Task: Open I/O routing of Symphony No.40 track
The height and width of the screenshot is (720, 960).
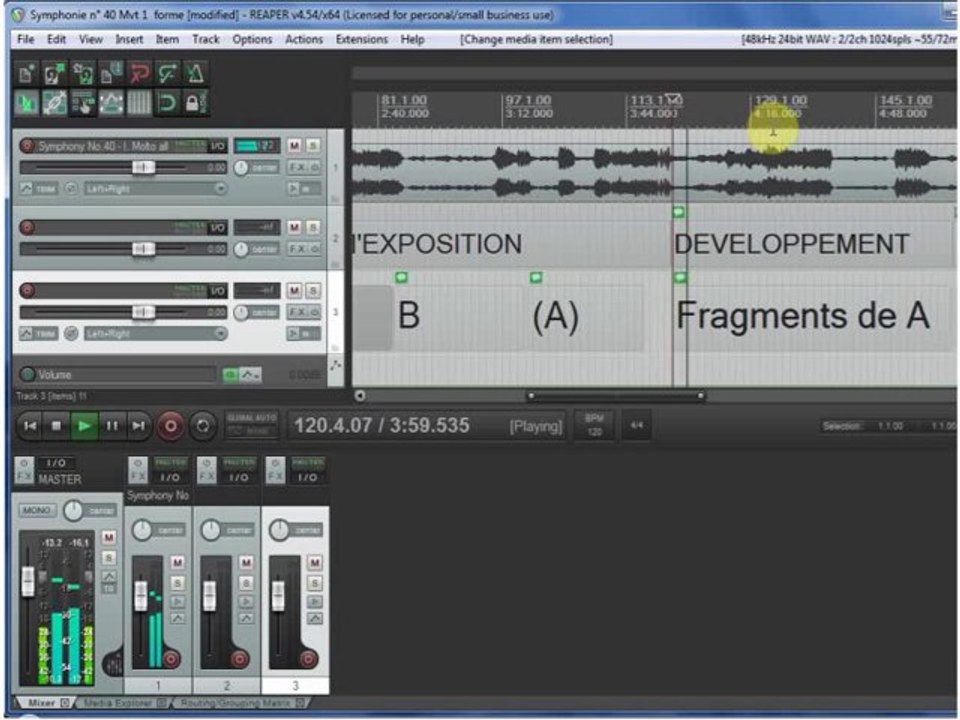Action: point(218,146)
